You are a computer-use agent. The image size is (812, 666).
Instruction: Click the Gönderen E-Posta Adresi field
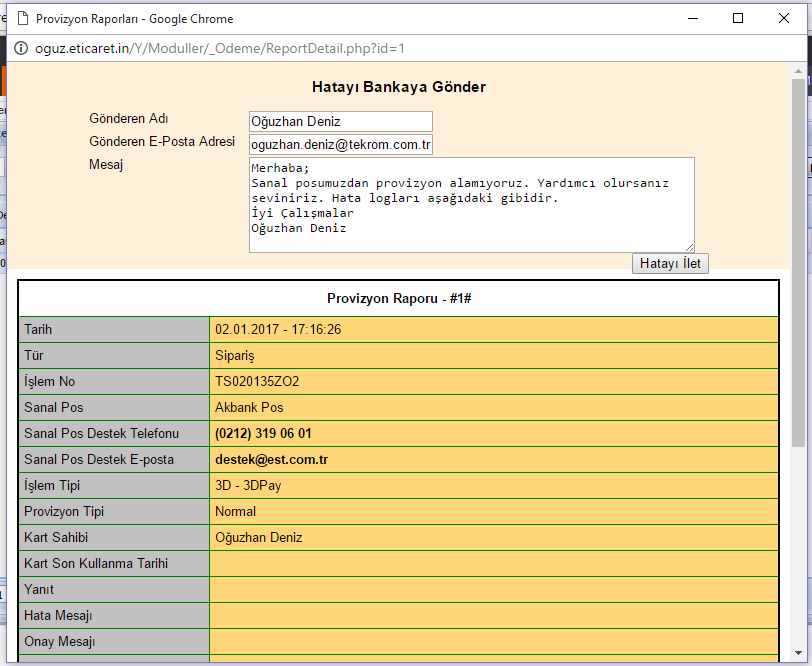click(x=341, y=144)
